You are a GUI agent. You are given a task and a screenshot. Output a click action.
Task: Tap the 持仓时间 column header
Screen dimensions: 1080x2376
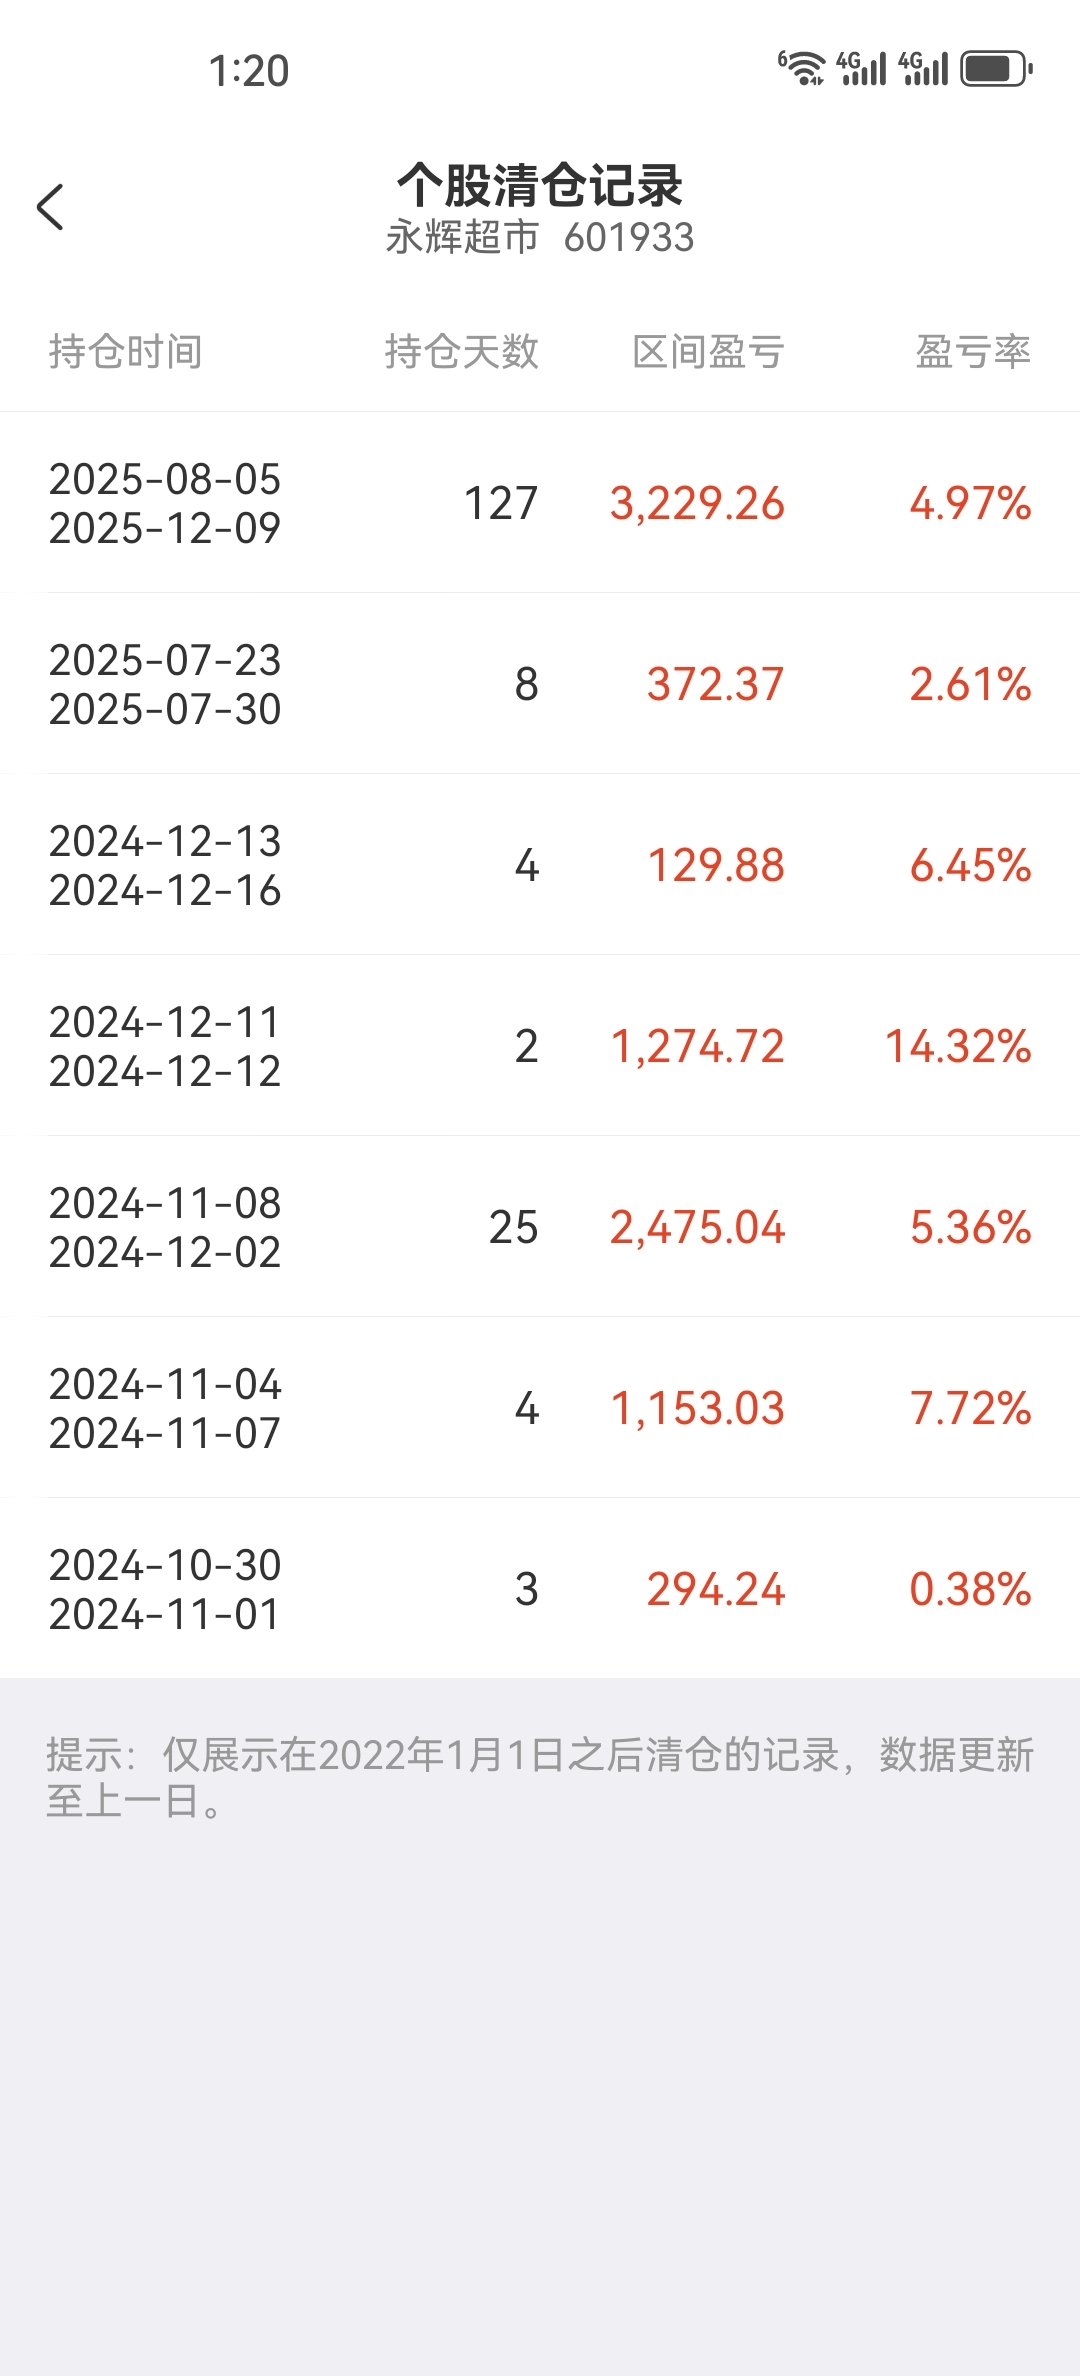[x=126, y=352]
